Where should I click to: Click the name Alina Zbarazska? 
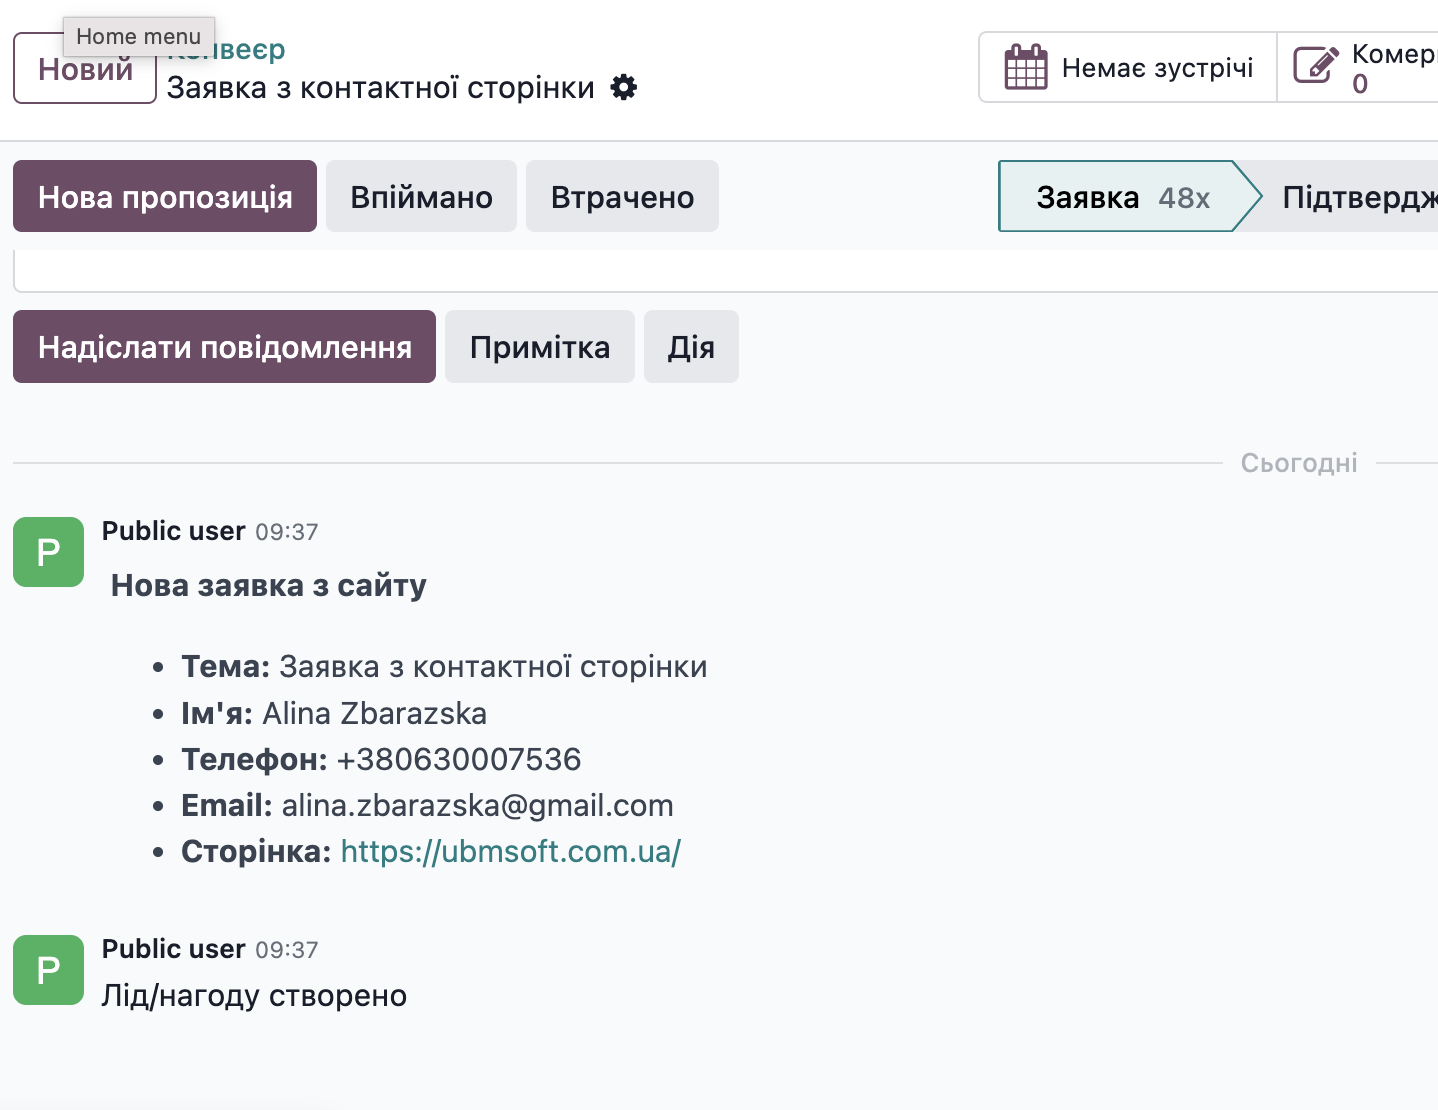pyautogui.click(x=374, y=713)
